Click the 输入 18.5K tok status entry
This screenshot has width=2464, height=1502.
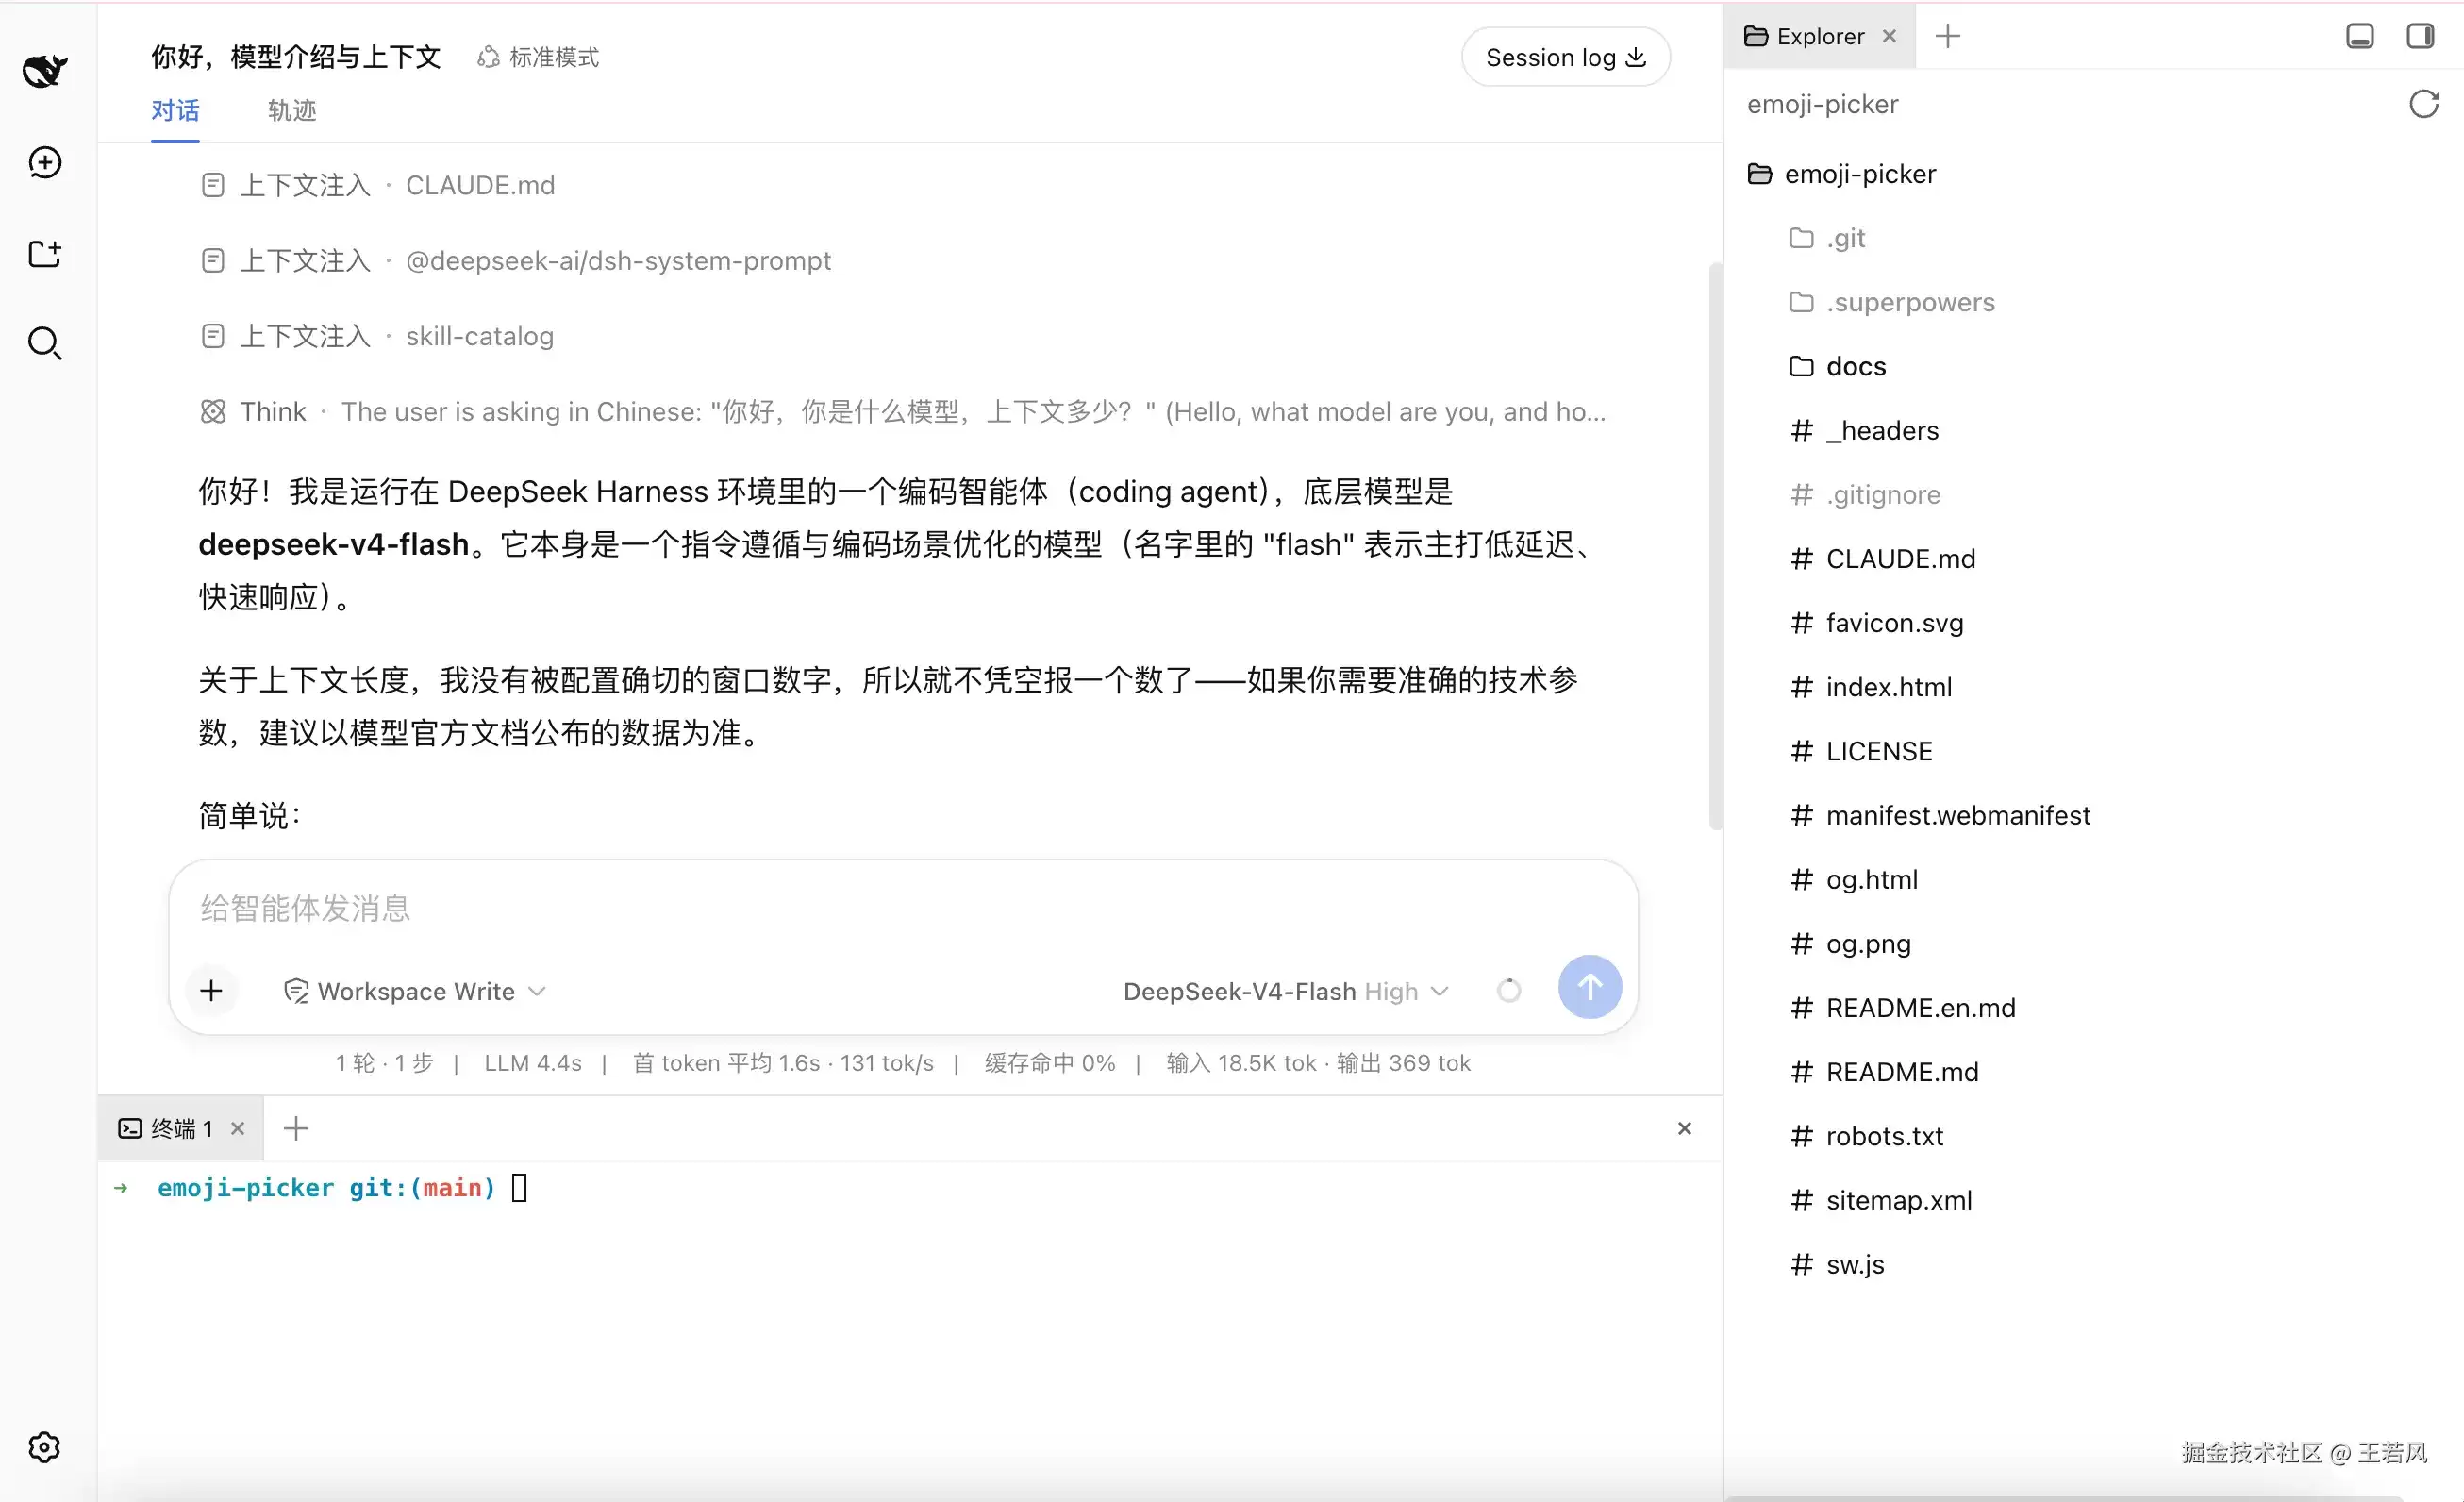click(1241, 1063)
